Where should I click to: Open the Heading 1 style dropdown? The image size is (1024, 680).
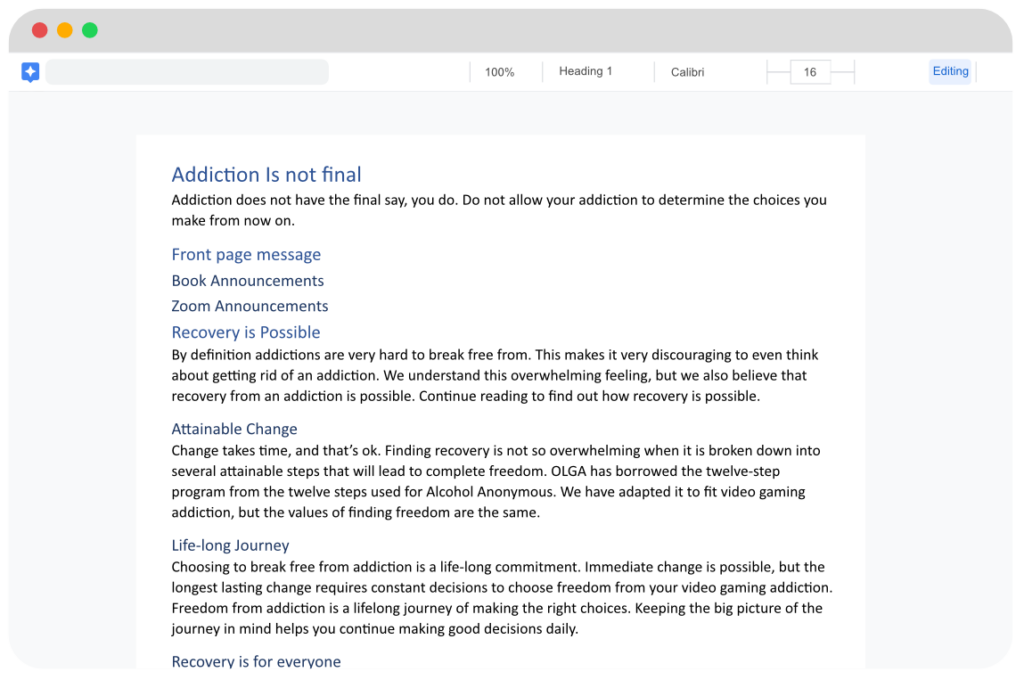(x=585, y=71)
